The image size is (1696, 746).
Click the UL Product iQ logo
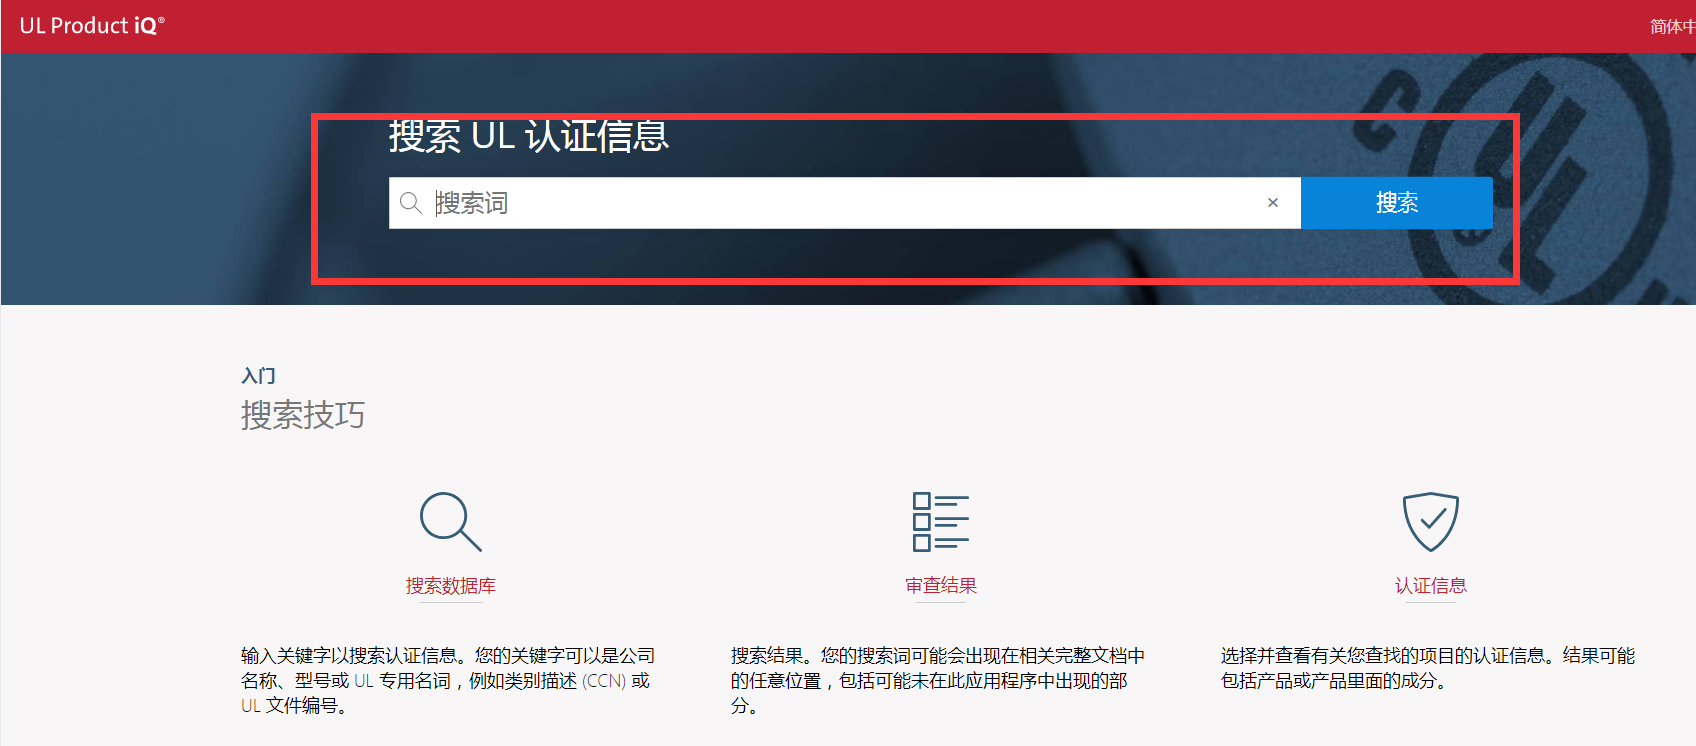coord(91,26)
